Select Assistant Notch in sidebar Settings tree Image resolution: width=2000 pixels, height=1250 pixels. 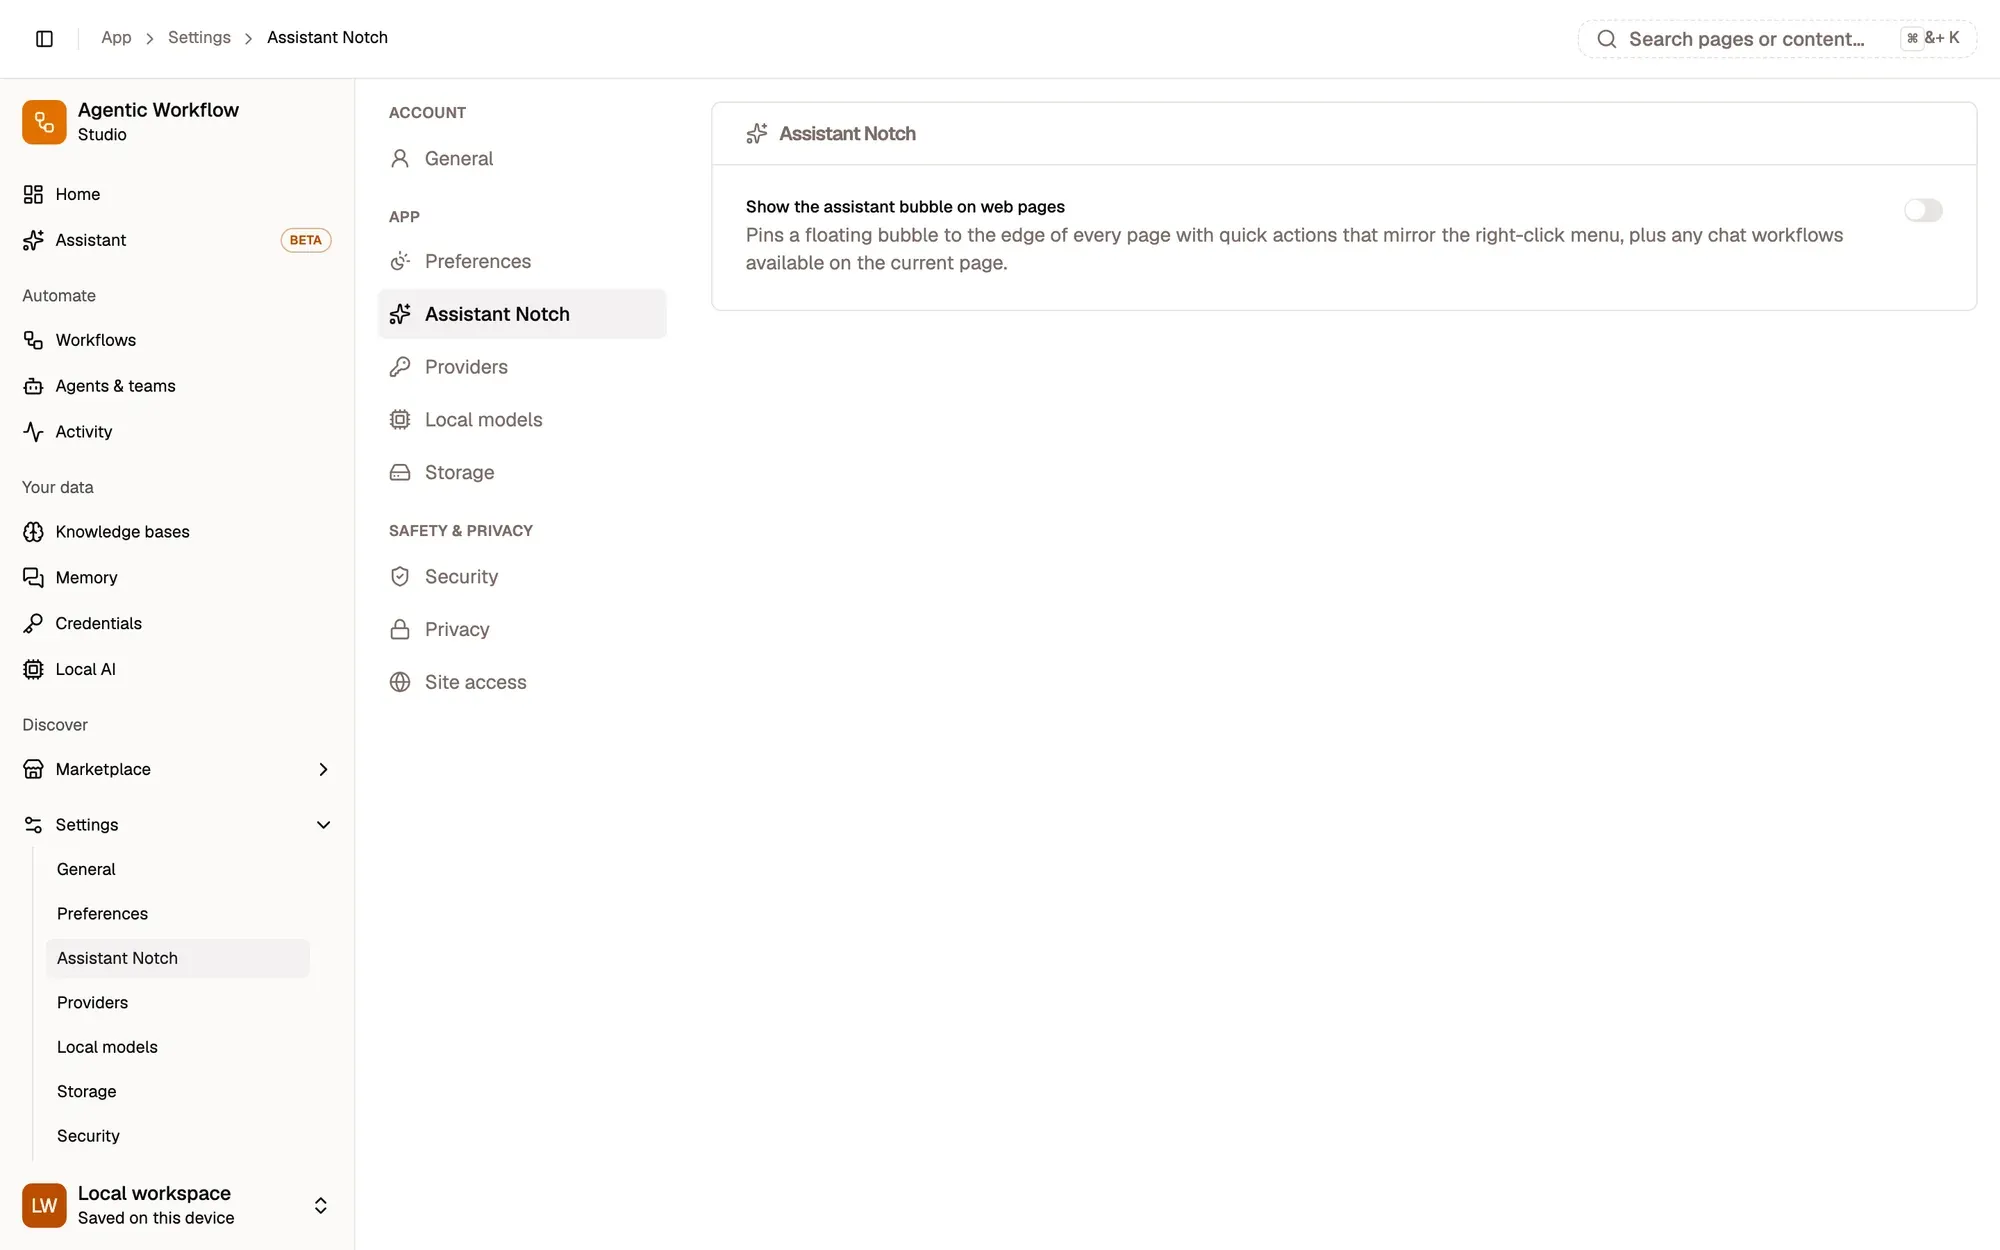tap(178, 958)
